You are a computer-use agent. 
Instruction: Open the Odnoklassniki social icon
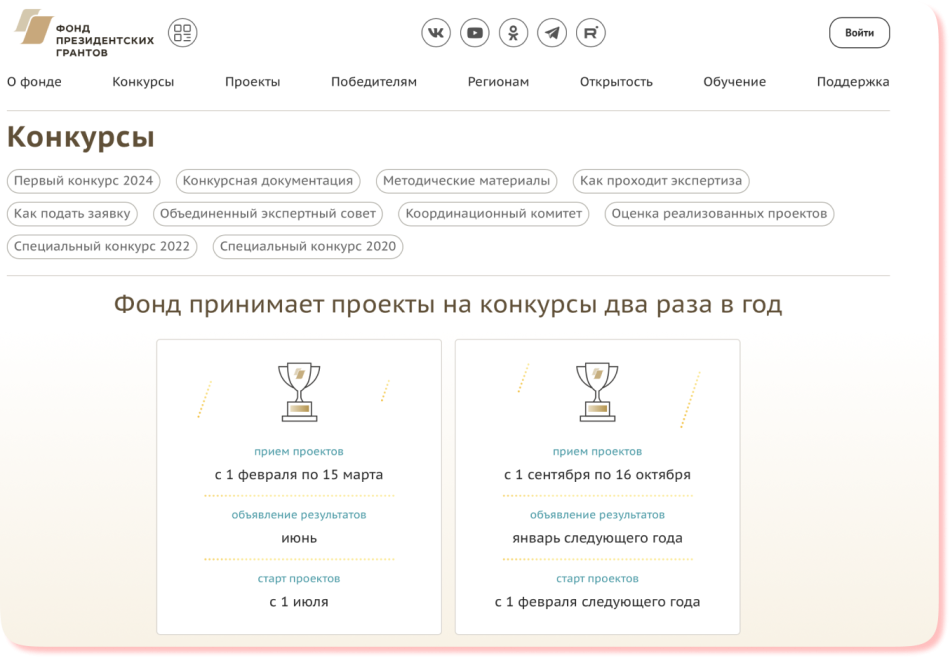click(x=513, y=33)
